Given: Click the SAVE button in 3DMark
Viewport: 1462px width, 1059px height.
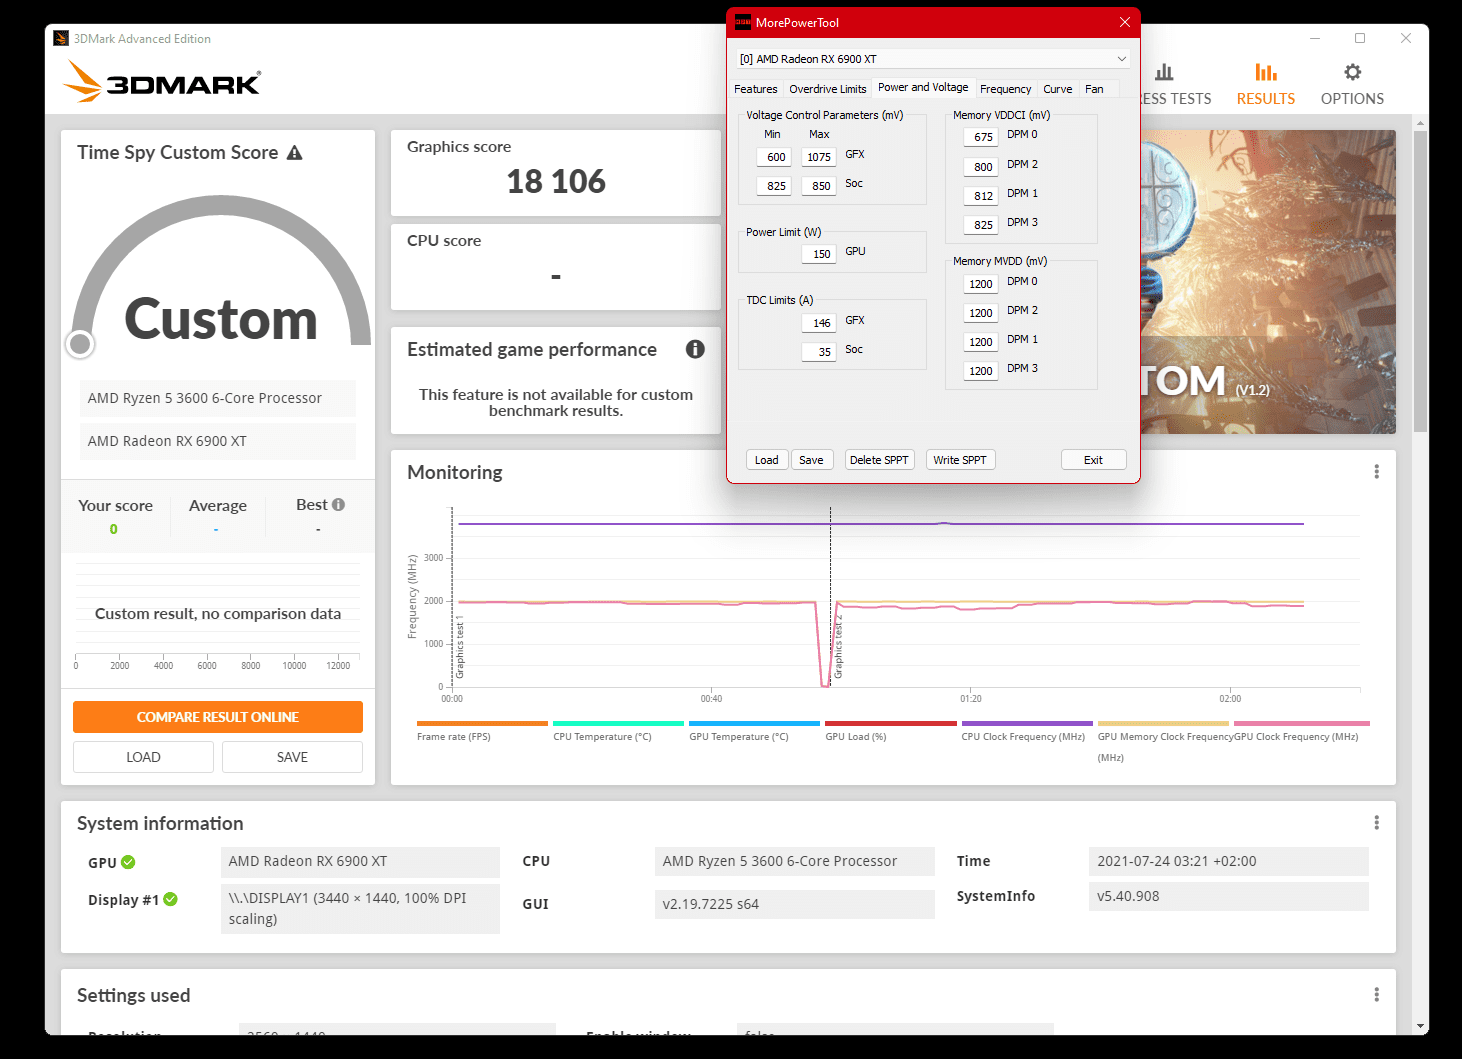Looking at the screenshot, I should click(292, 757).
